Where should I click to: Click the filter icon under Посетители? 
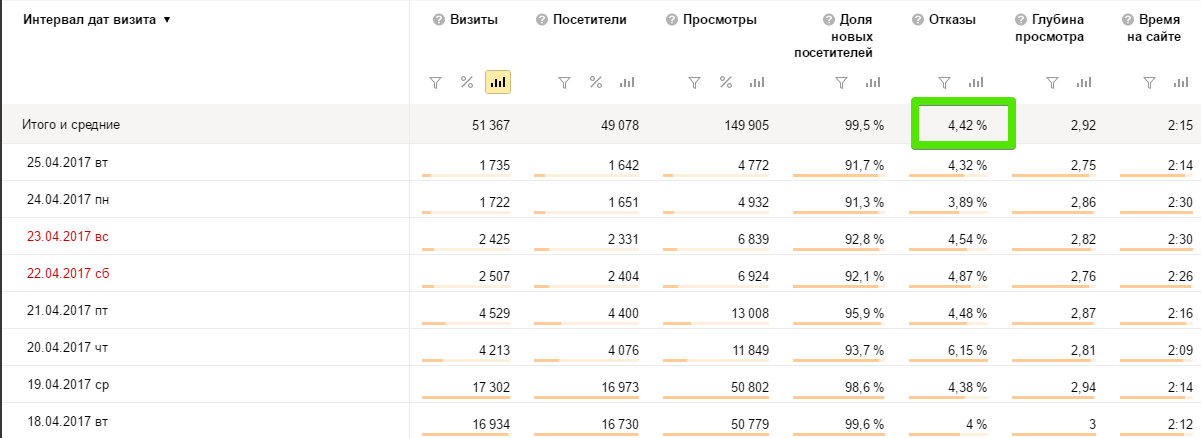(x=564, y=82)
